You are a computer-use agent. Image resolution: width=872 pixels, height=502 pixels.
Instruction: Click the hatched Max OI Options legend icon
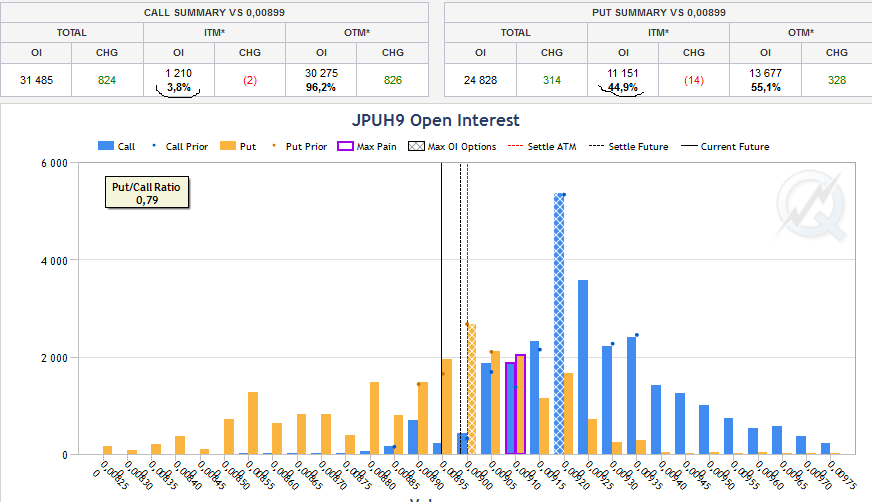pos(416,146)
